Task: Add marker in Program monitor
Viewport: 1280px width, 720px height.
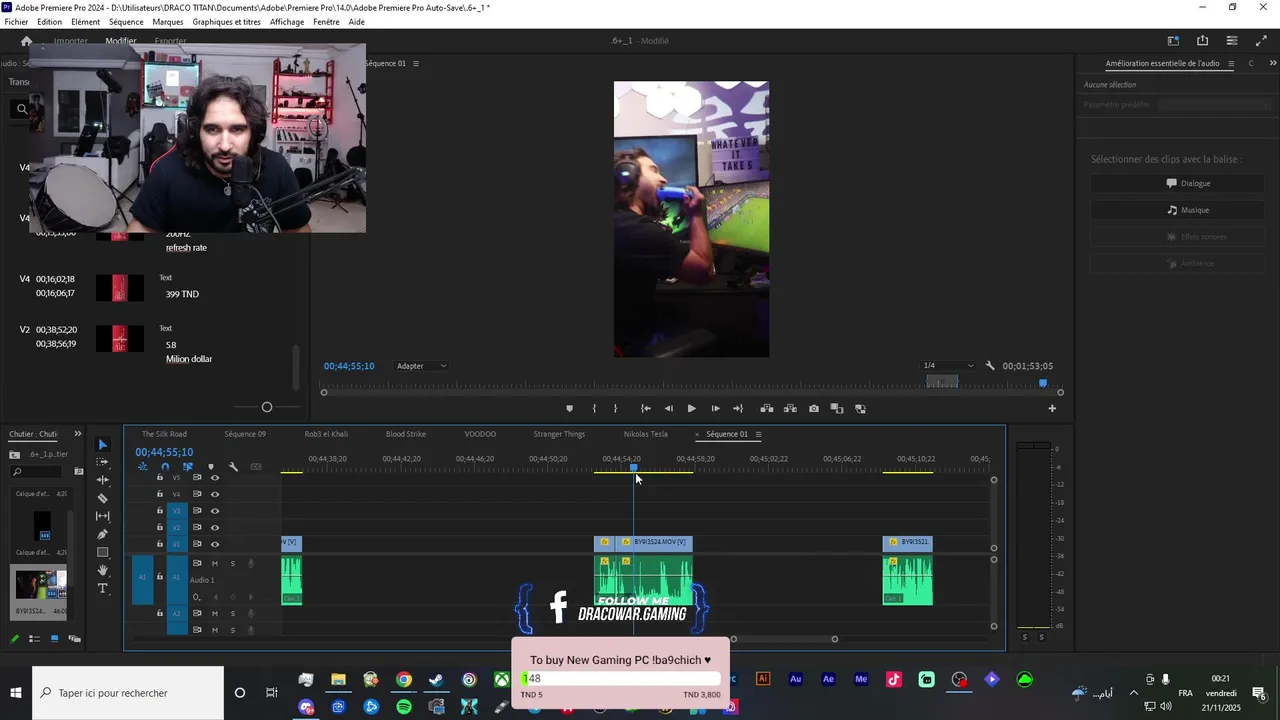Action: (570, 408)
